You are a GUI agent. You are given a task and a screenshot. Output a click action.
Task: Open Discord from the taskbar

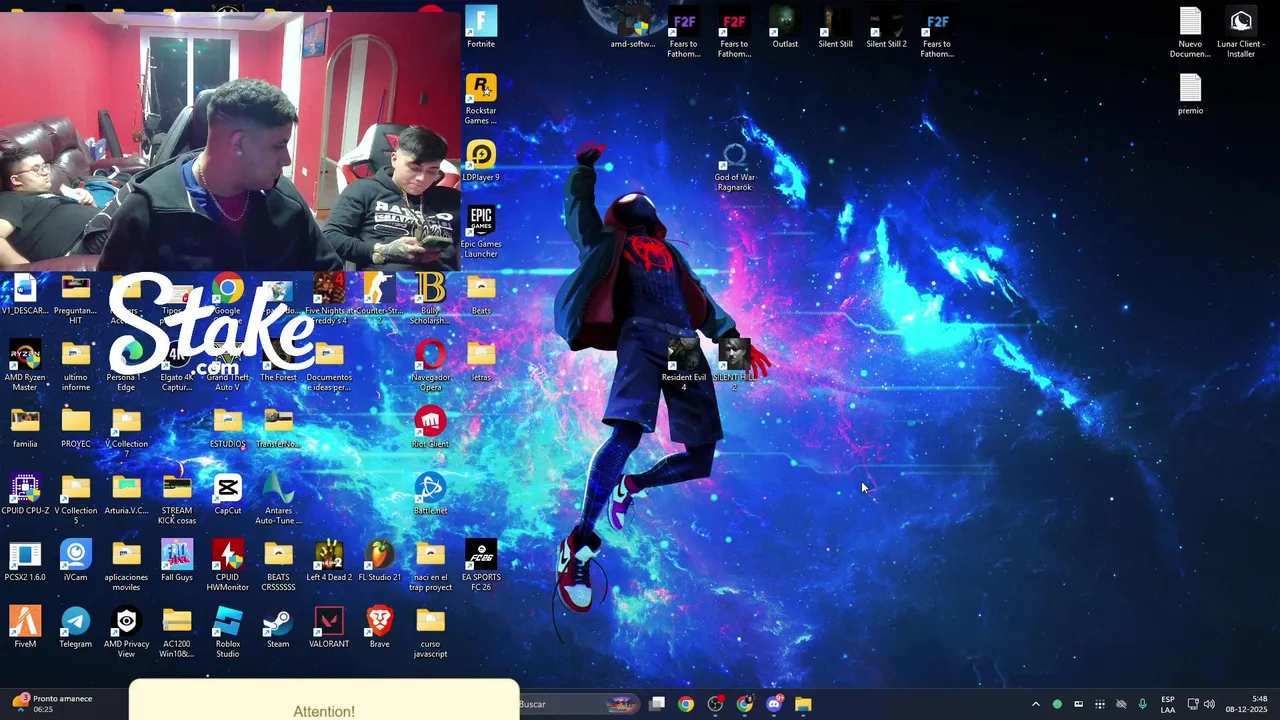tap(773, 704)
